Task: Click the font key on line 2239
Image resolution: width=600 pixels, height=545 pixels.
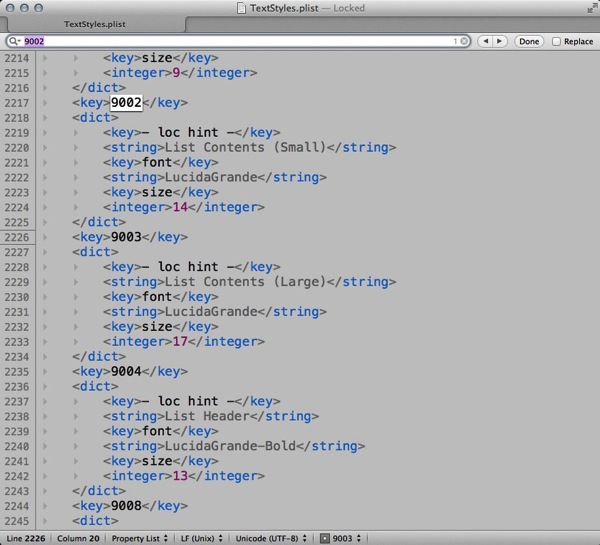Action: (157, 431)
